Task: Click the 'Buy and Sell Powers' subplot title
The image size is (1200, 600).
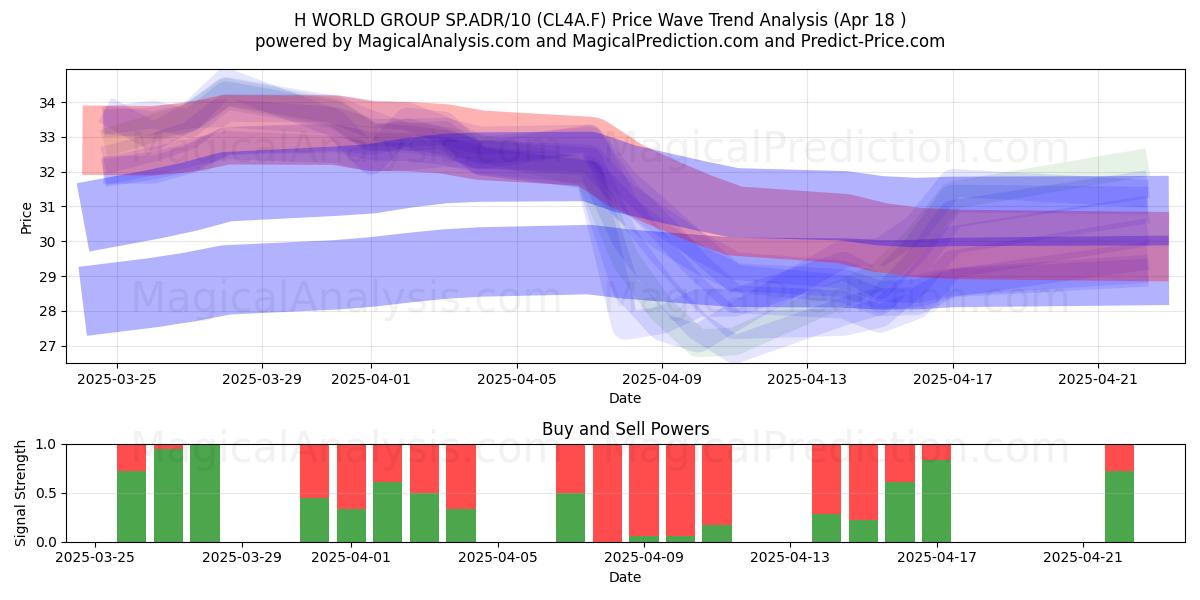Action: pyautogui.click(x=625, y=429)
